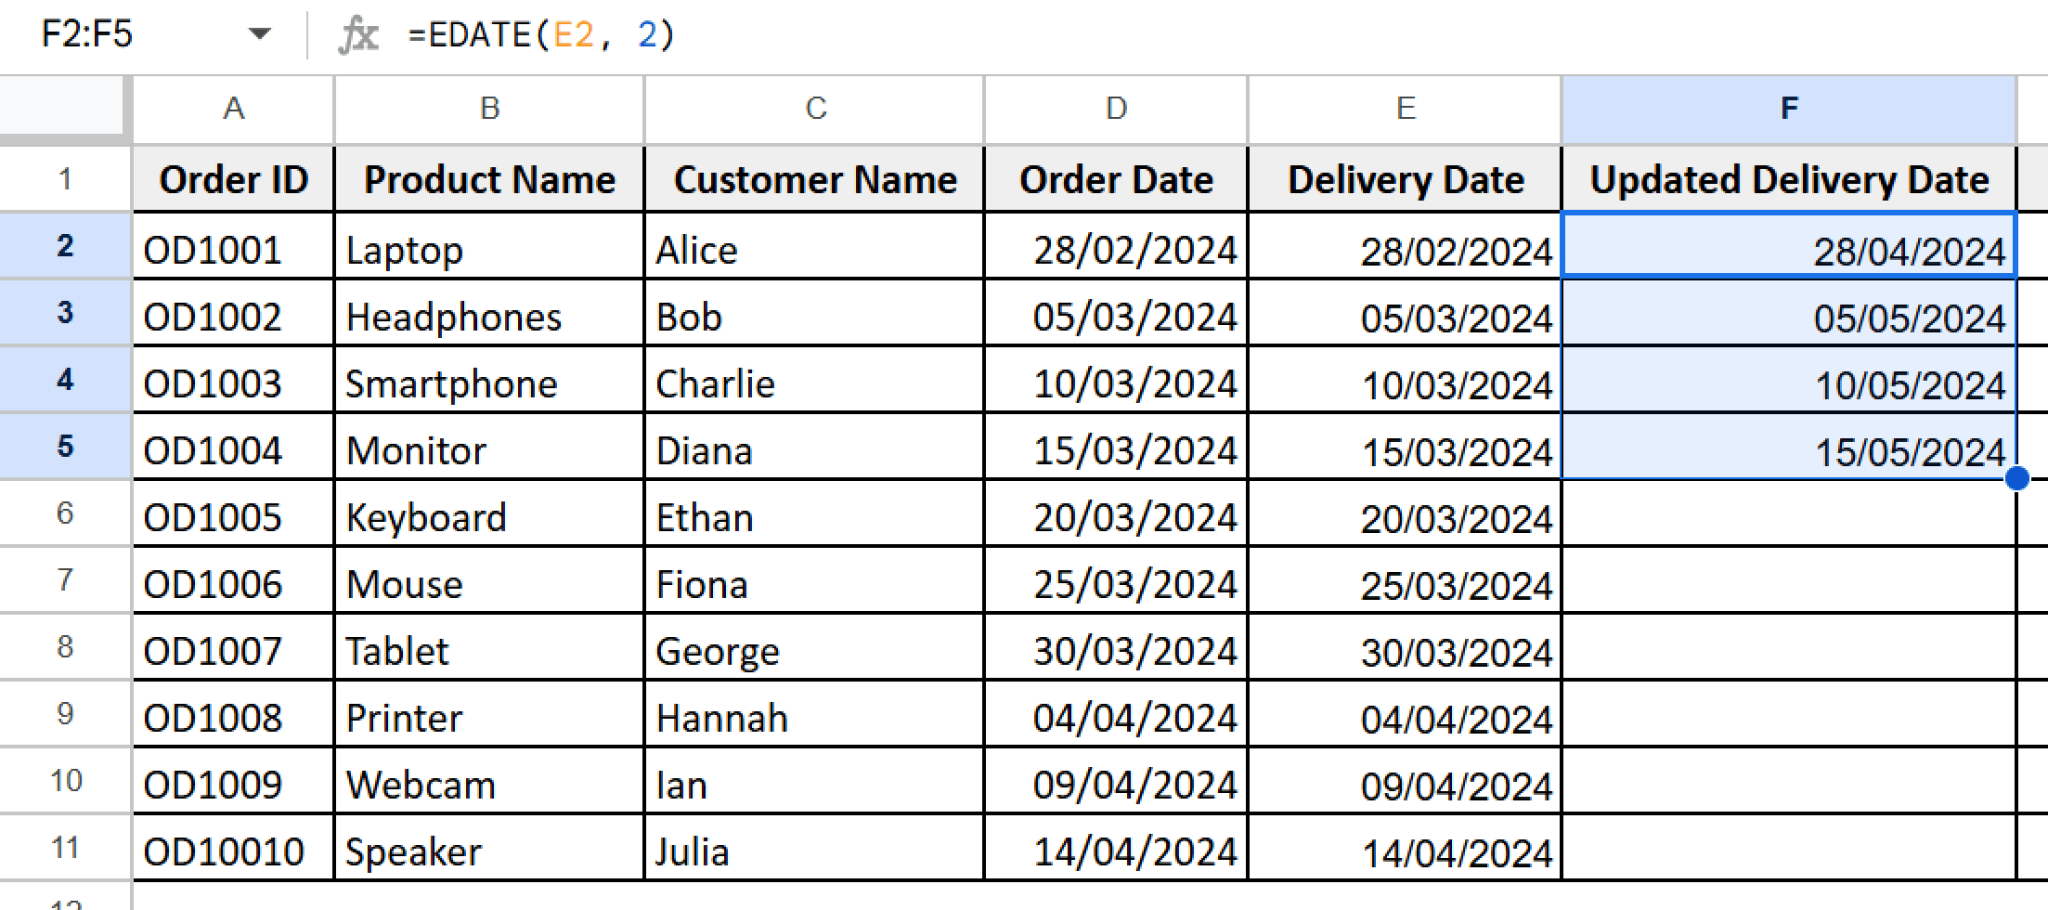Click the cell containing OD1001

tap(234, 249)
